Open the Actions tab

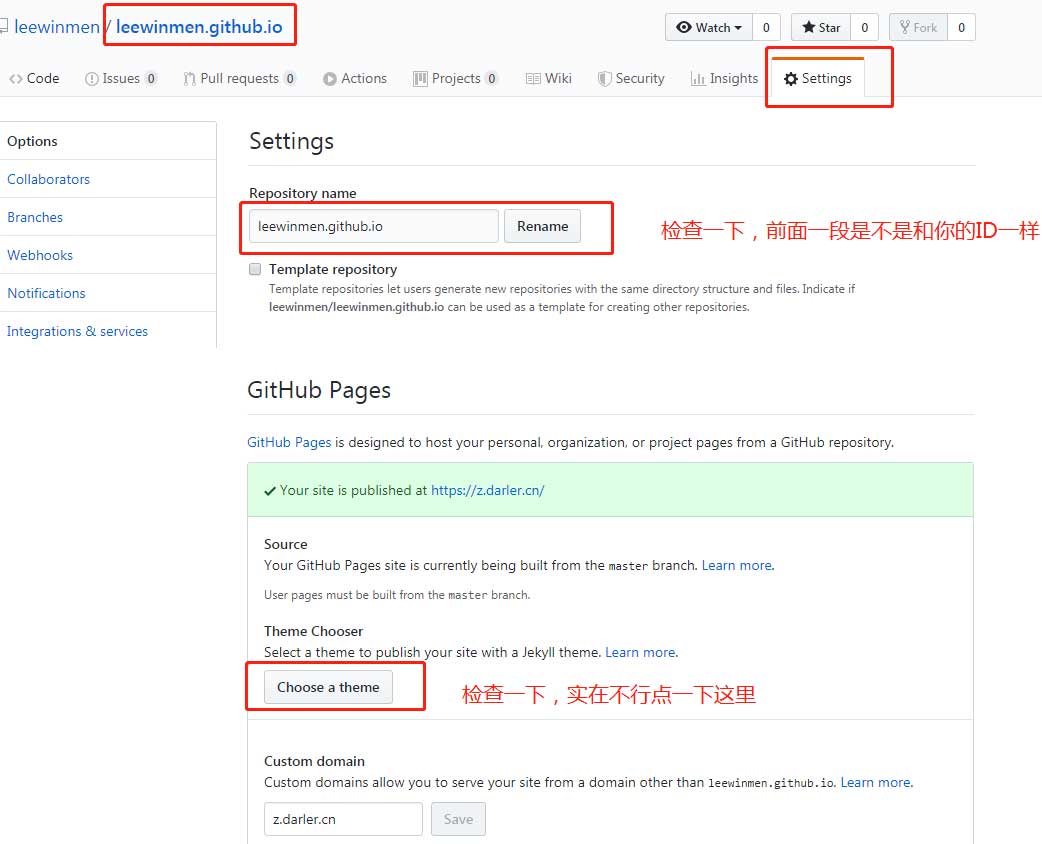pyautogui.click(x=355, y=78)
